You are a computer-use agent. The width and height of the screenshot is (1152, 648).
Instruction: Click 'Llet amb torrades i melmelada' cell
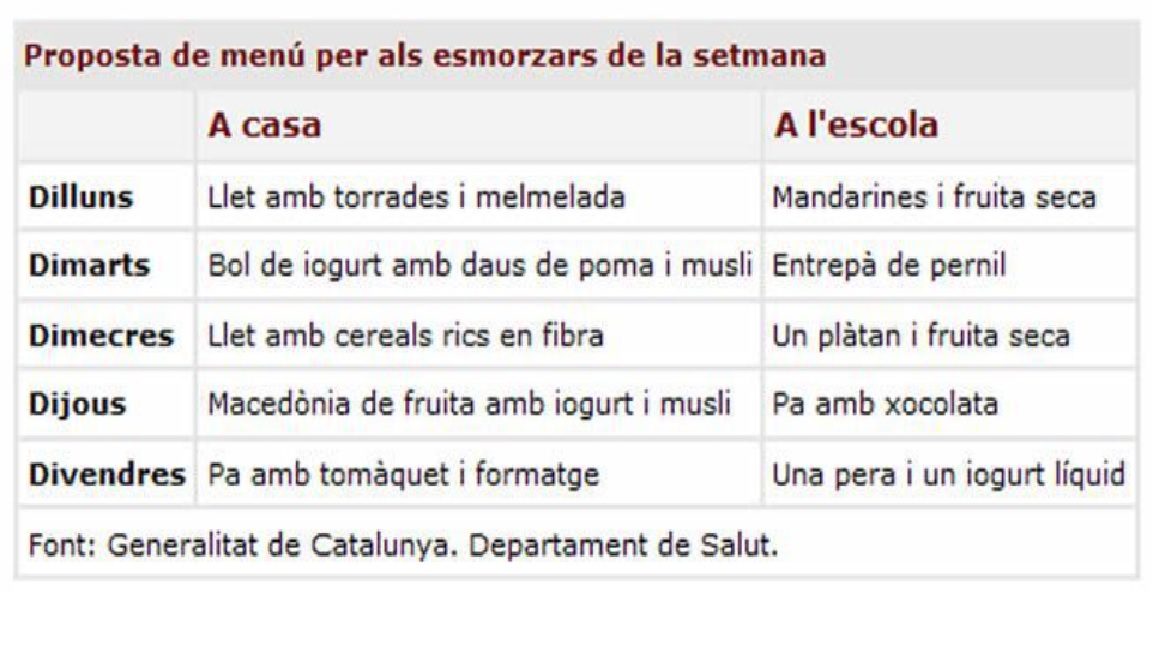[416, 196]
